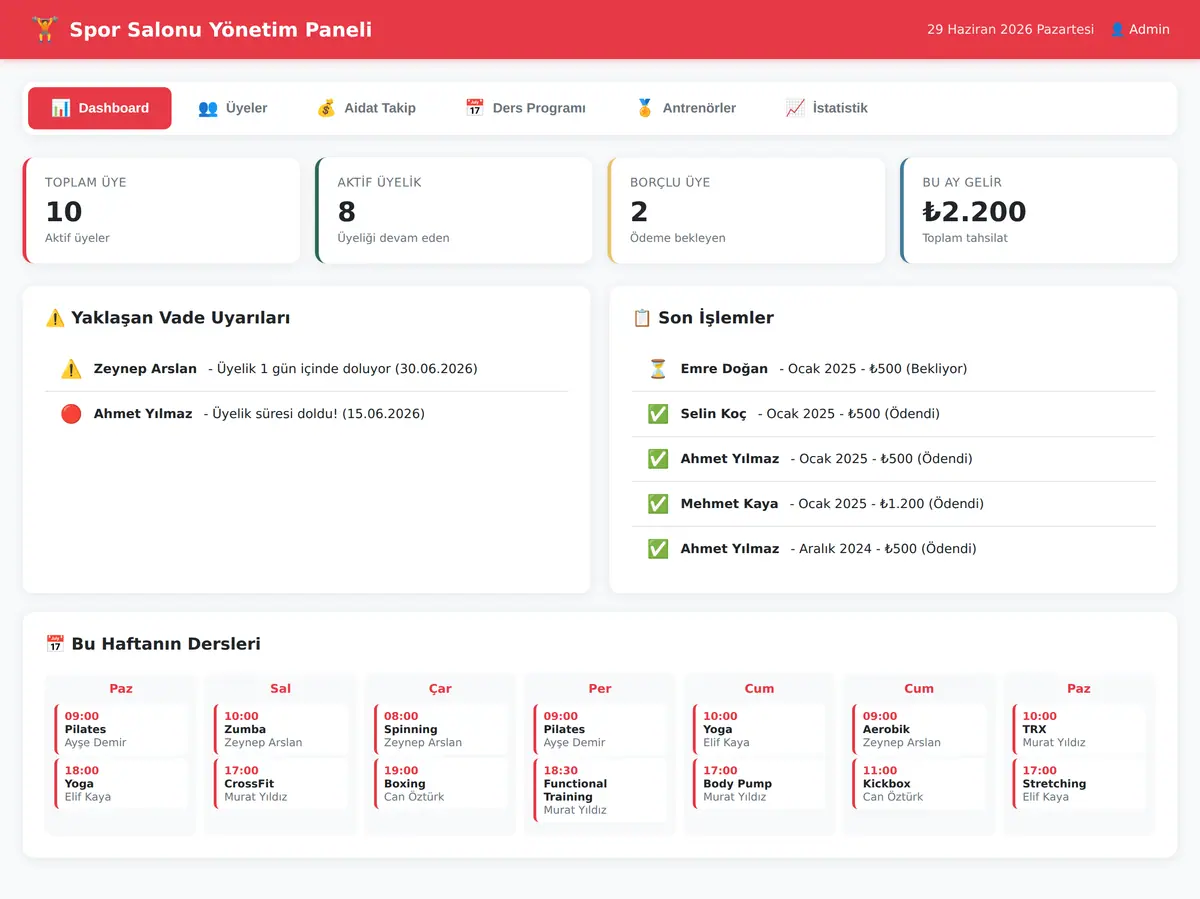Click "Üyelik süresi doldu! (15.06.2026)" text
Viewport: 1200px width, 899px height.
[314, 414]
